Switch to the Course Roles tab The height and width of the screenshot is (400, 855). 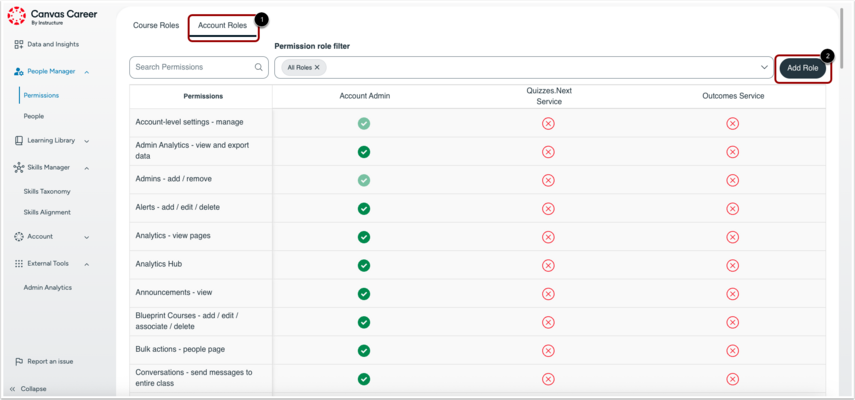(x=156, y=25)
